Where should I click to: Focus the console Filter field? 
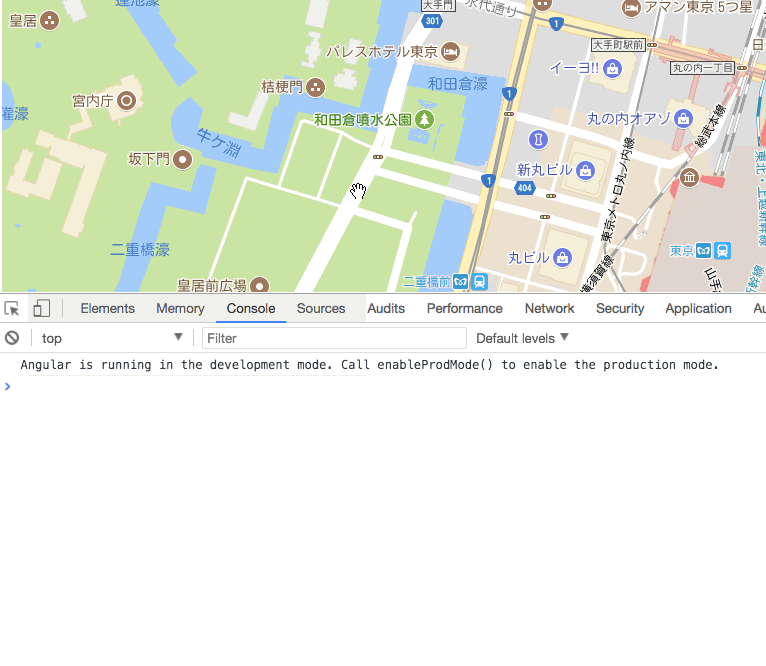[x=334, y=338]
